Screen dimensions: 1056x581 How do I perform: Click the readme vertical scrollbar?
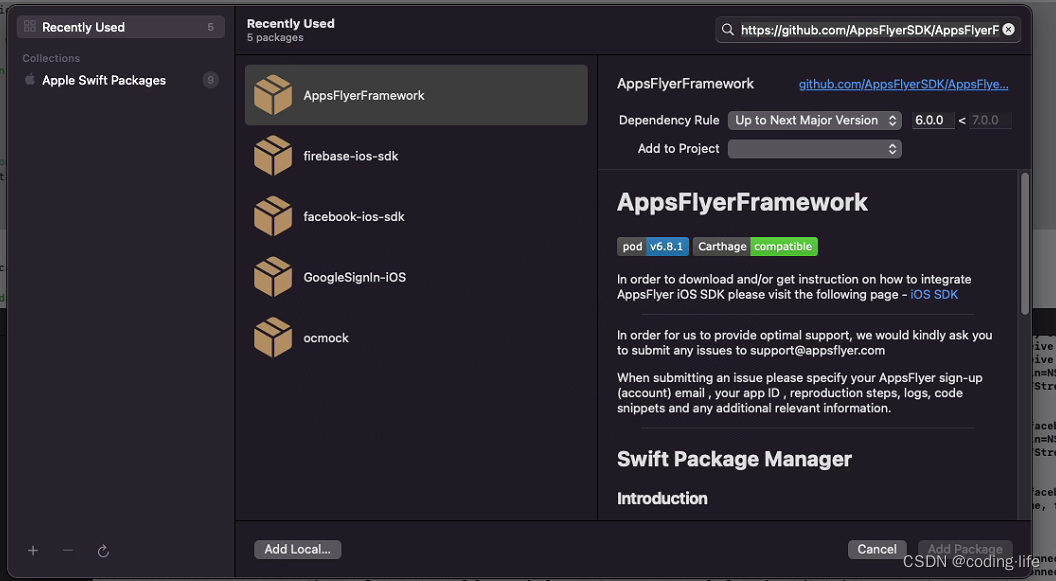pos(1024,244)
